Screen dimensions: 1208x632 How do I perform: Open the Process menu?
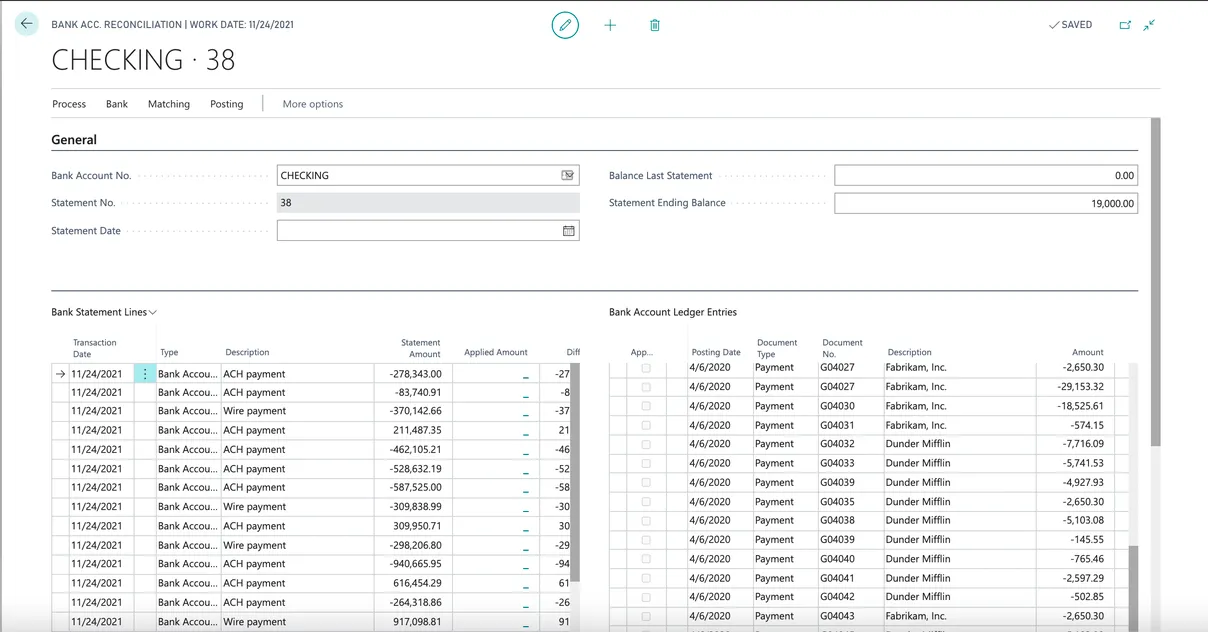69,104
